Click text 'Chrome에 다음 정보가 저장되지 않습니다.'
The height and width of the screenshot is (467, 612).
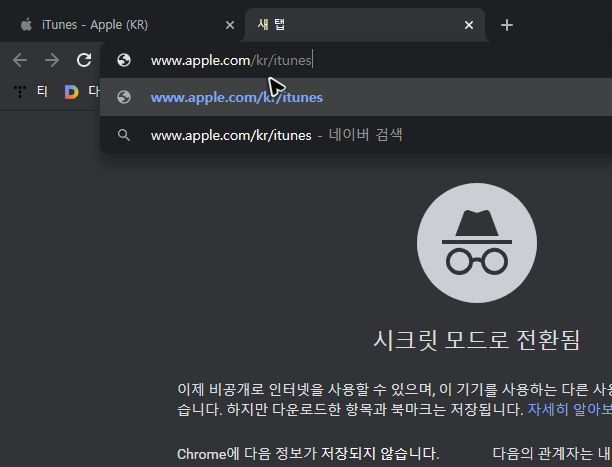(x=308, y=454)
